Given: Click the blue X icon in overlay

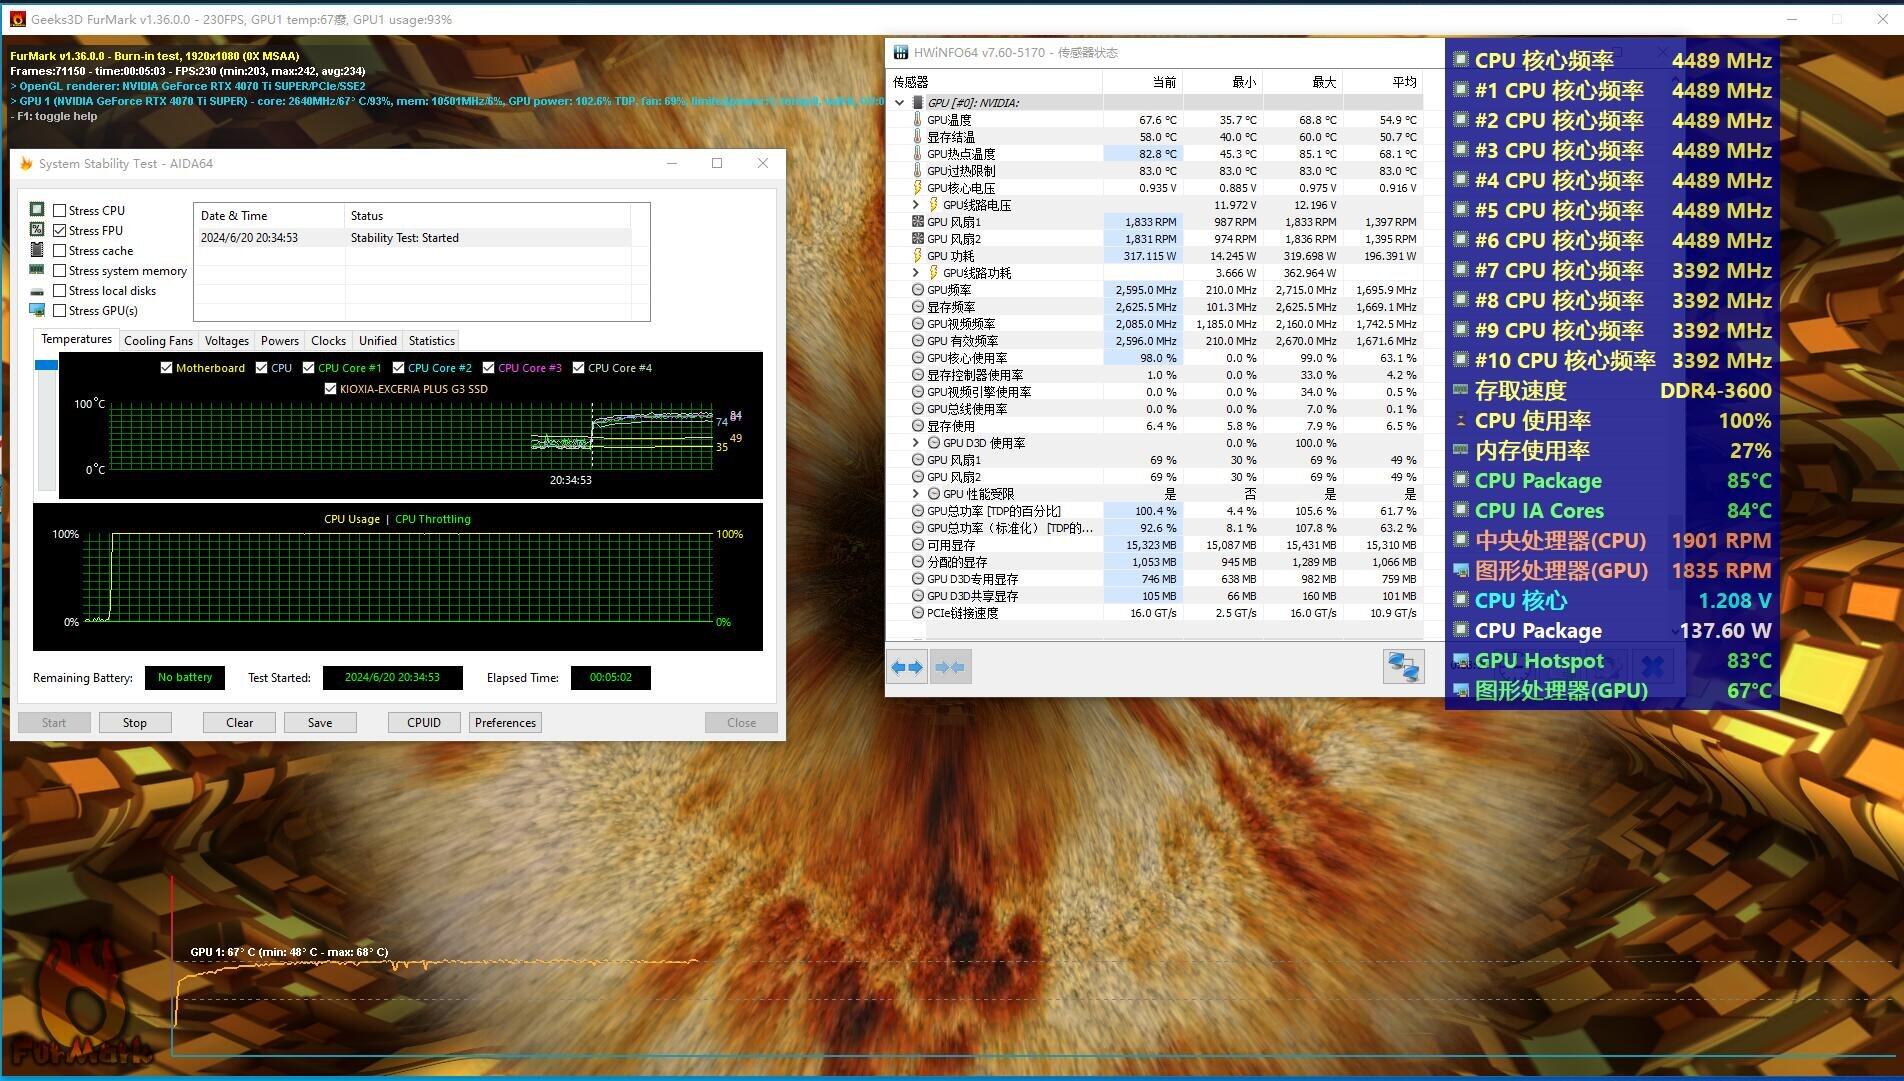Looking at the screenshot, I should (x=1652, y=665).
